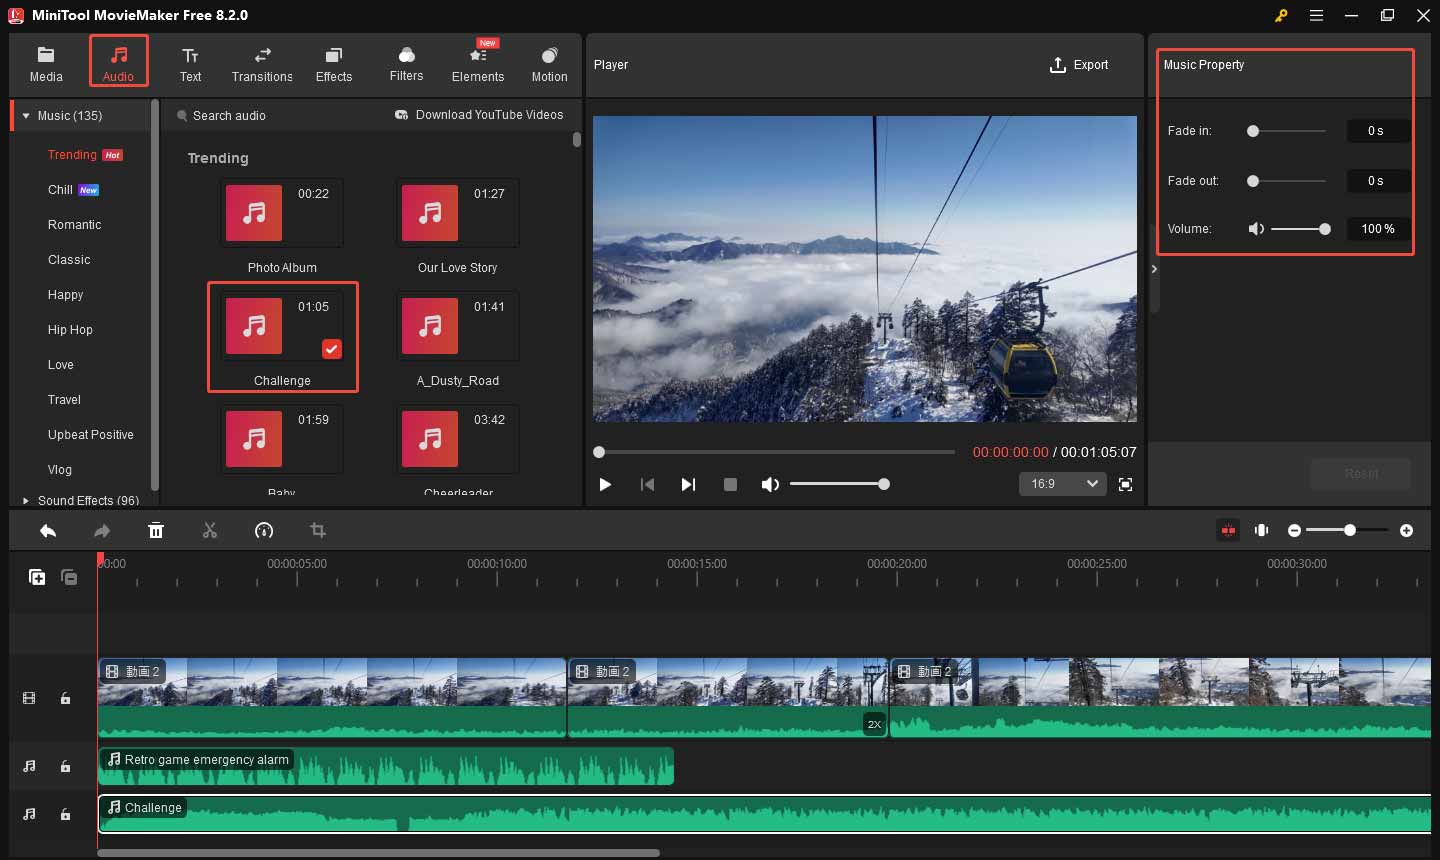Open the Media tab
This screenshot has height=860, width=1440.
tap(46, 64)
